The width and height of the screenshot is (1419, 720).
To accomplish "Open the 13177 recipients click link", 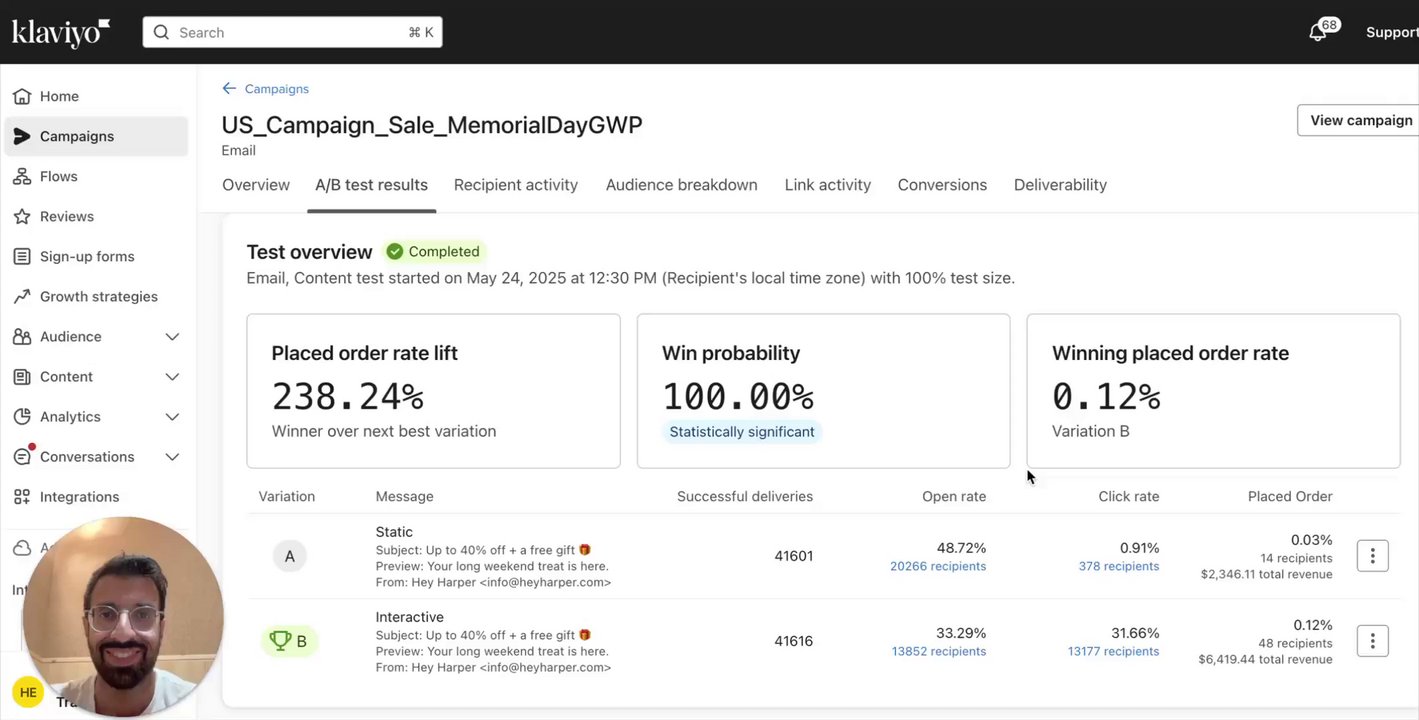I will coord(1113,652).
